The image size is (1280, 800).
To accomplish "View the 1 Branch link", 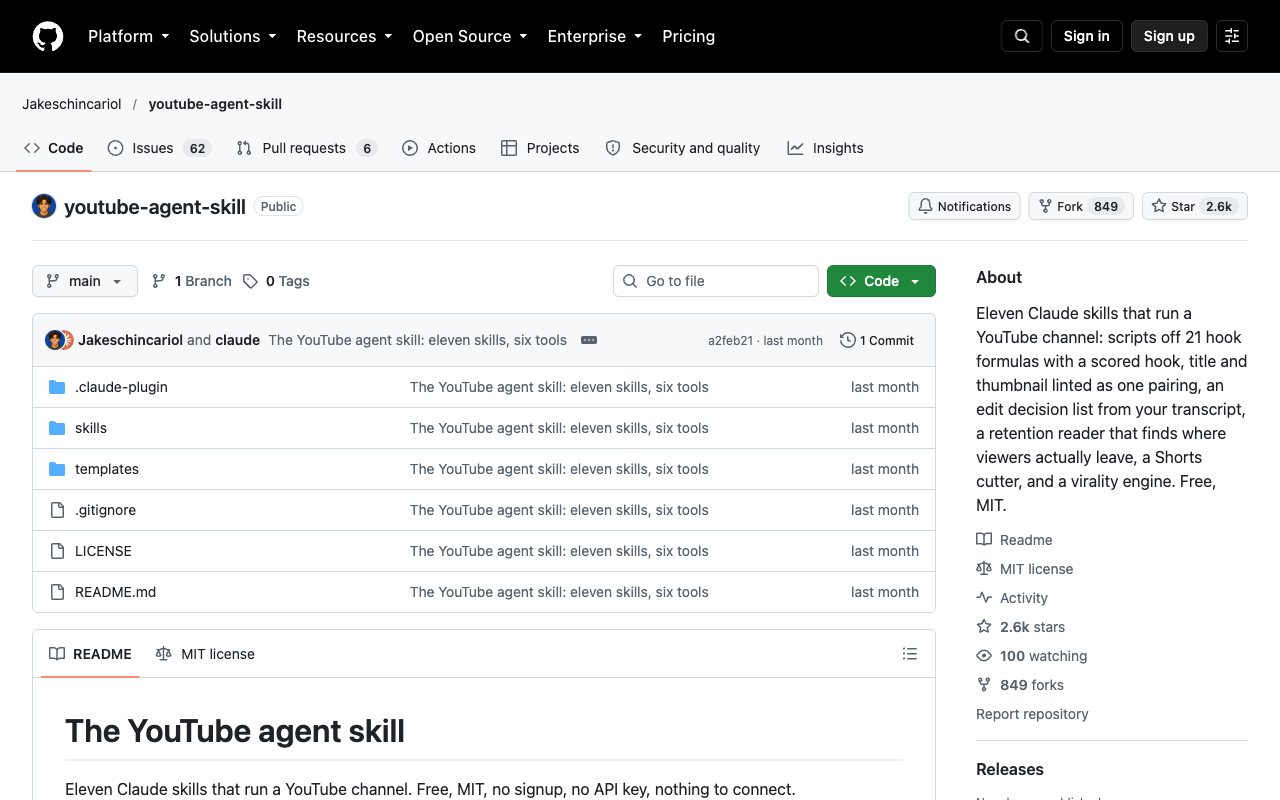I will tap(191, 281).
